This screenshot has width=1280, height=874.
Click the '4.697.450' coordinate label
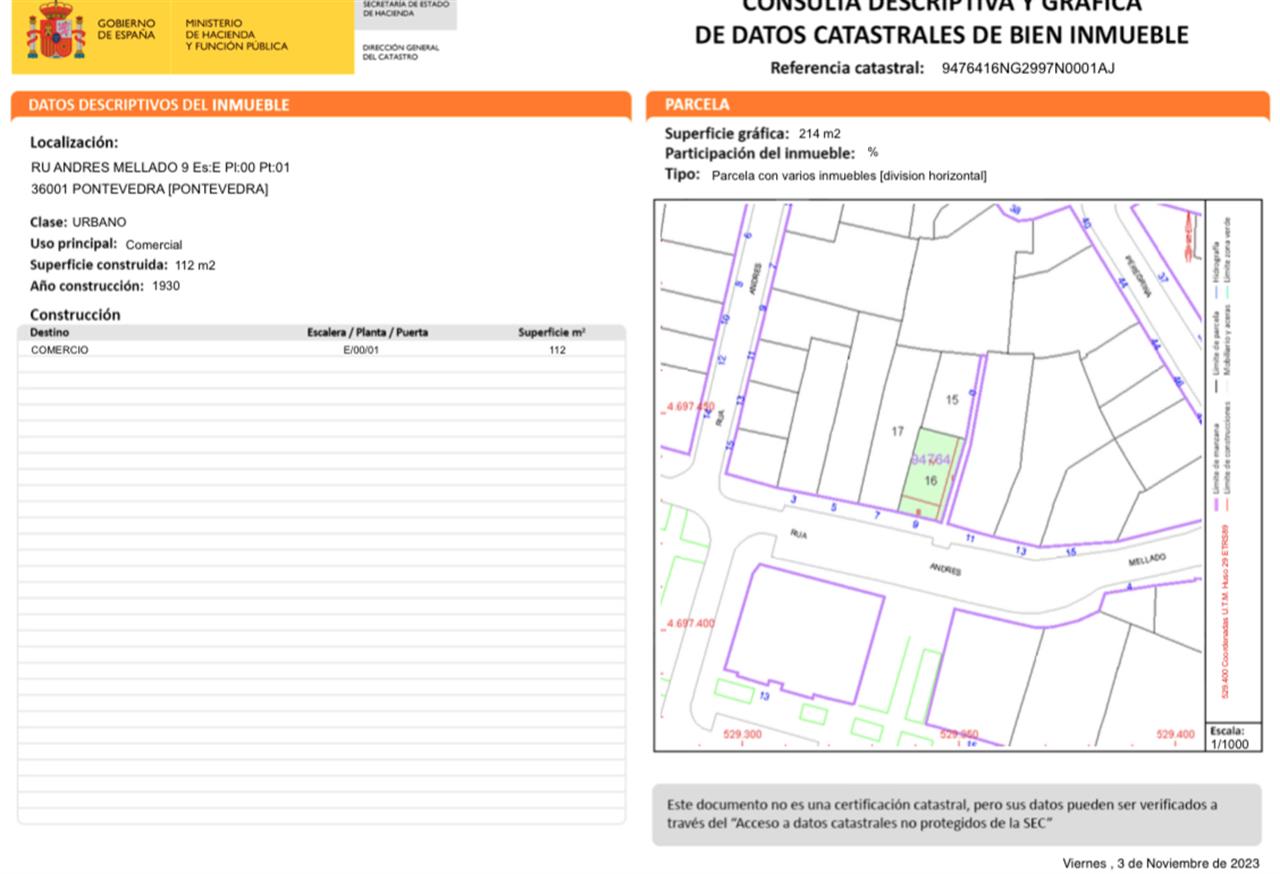pos(689,407)
